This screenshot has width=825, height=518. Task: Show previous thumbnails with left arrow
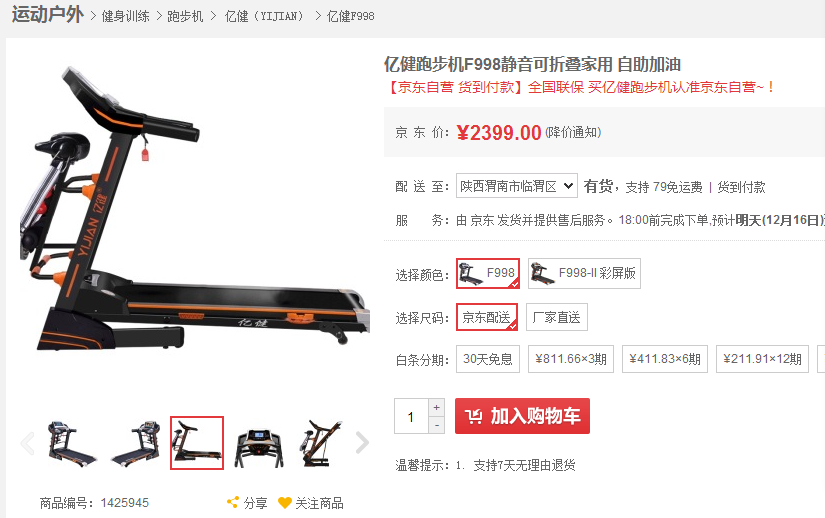click(27, 443)
